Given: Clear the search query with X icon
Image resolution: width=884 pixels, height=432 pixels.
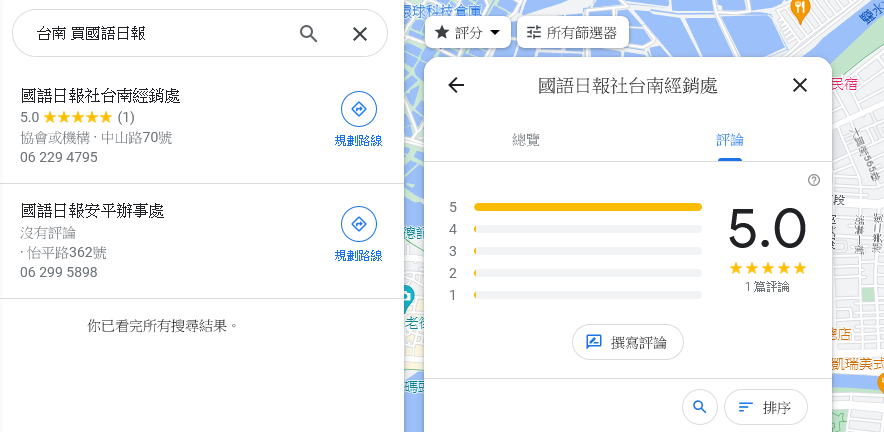Looking at the screenshot, I should point(360,34).
